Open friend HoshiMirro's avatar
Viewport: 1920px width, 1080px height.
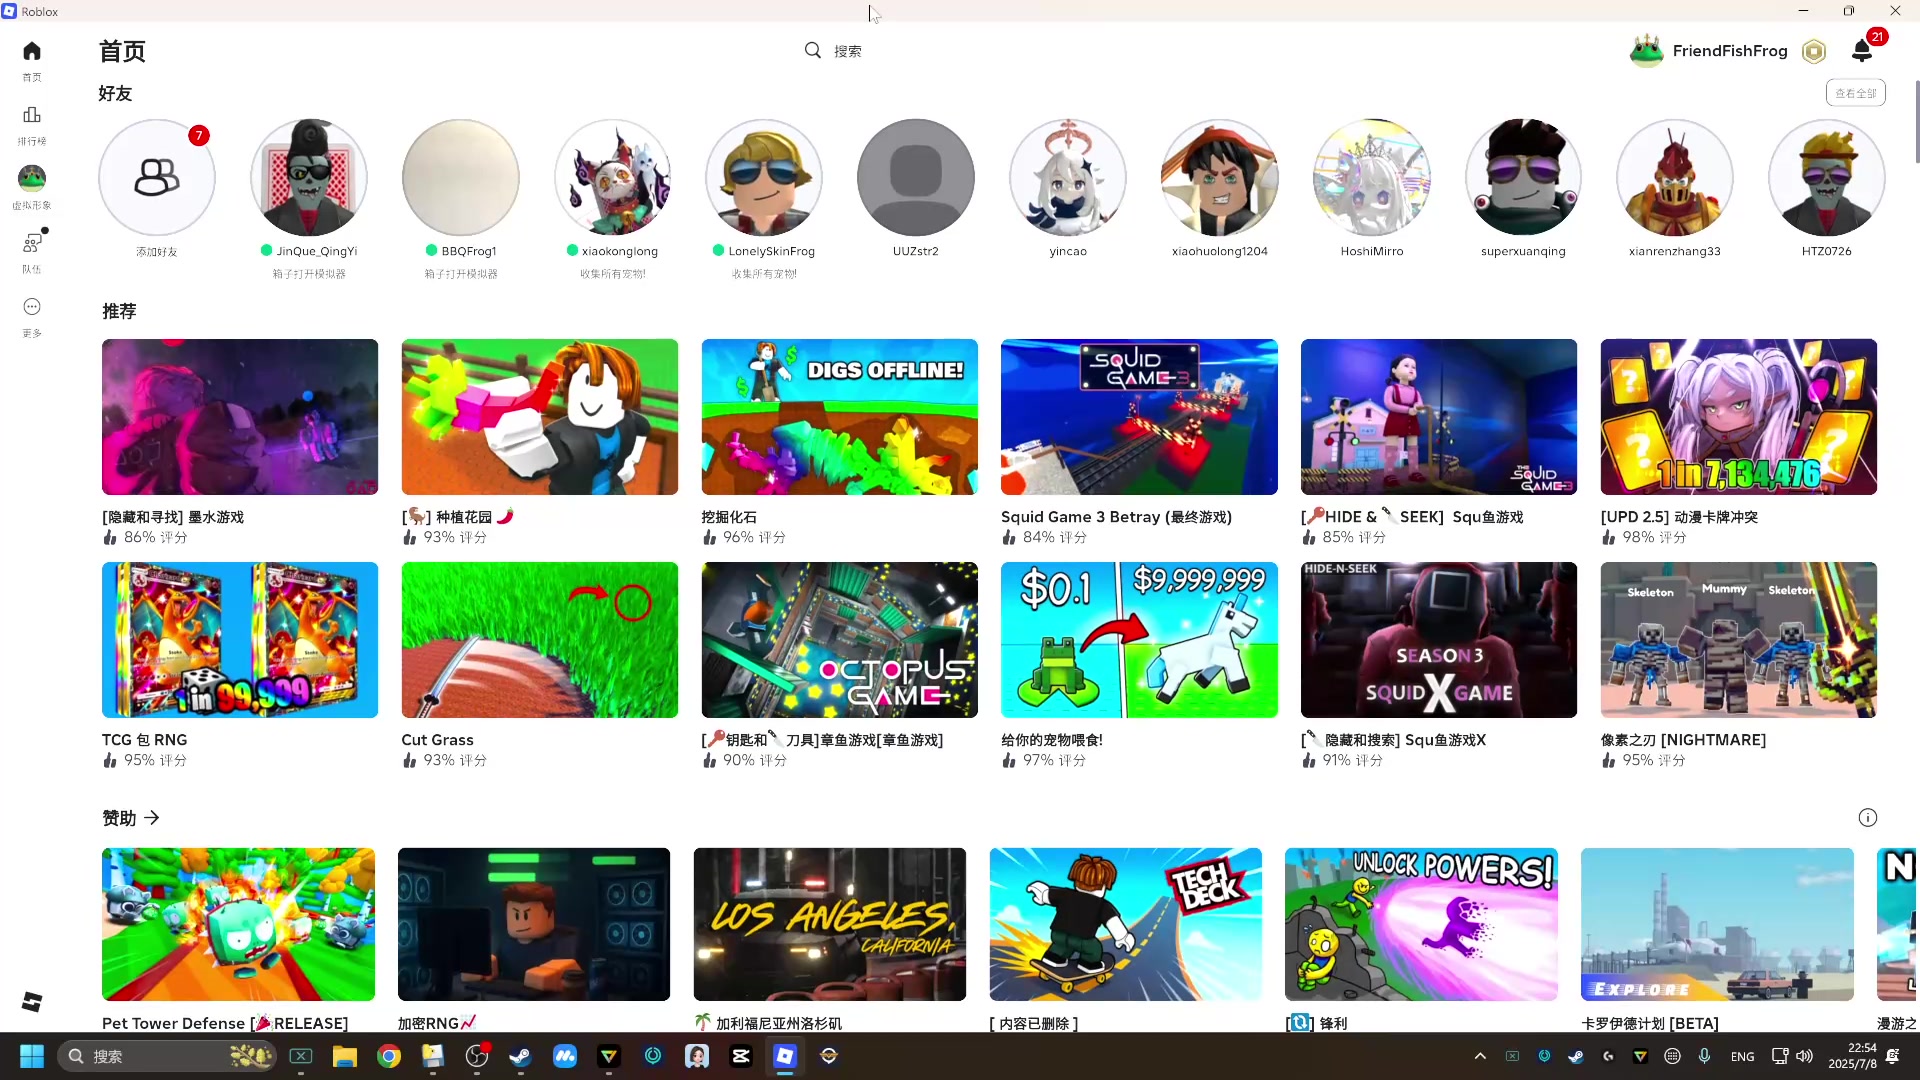1372,178
